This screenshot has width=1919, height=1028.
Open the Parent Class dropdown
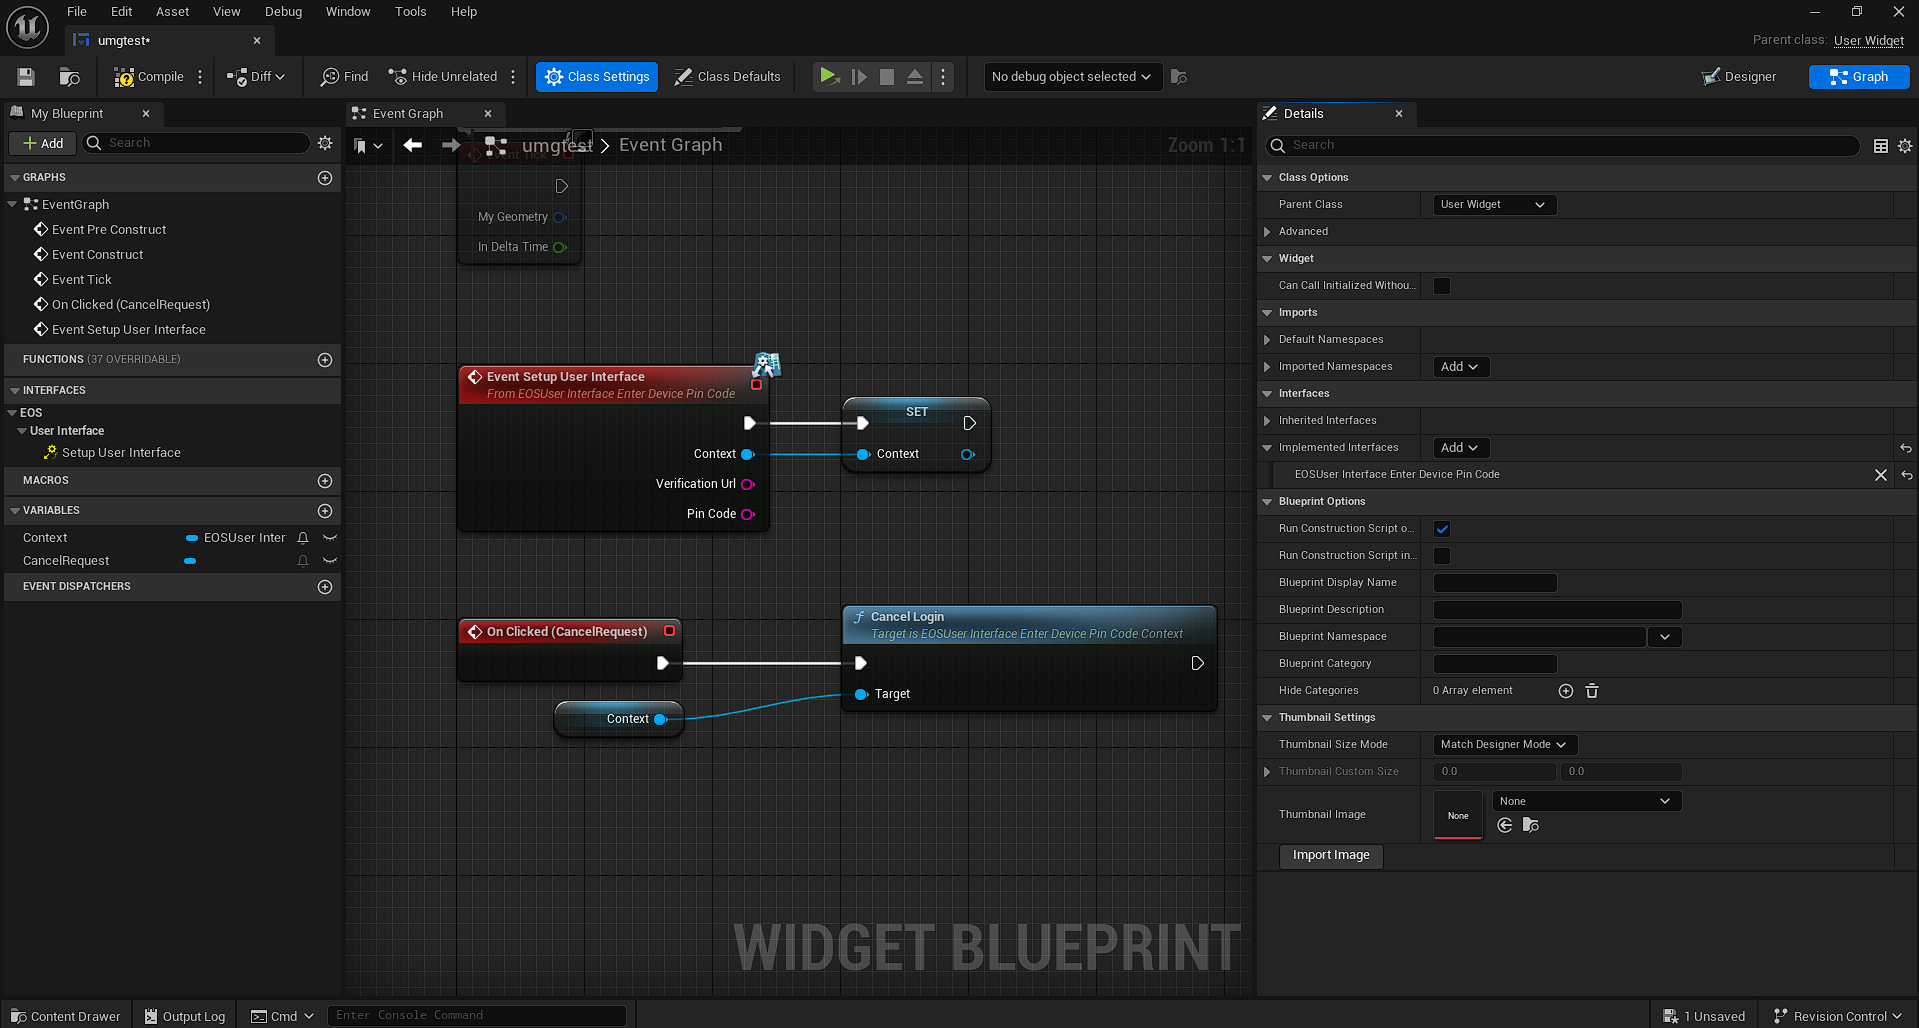(x=1493, y=204)
